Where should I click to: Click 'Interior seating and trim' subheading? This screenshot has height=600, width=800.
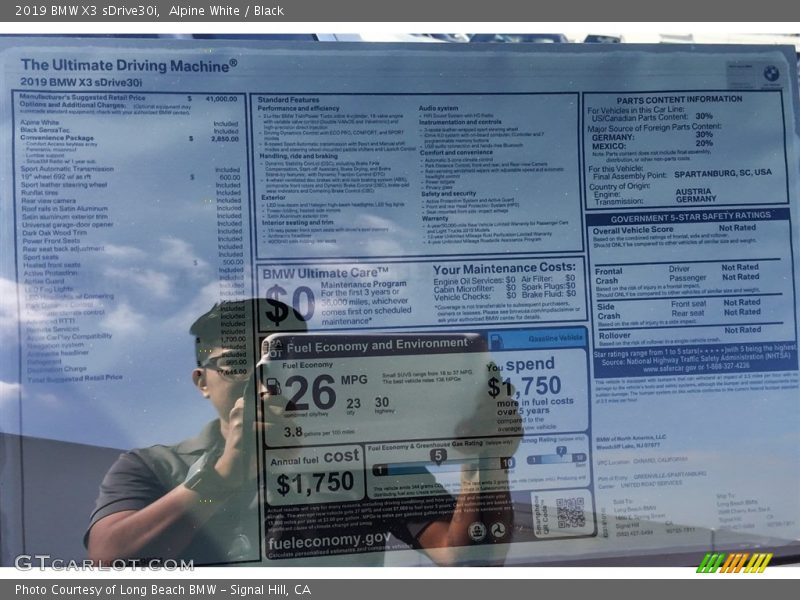(297, 222)
